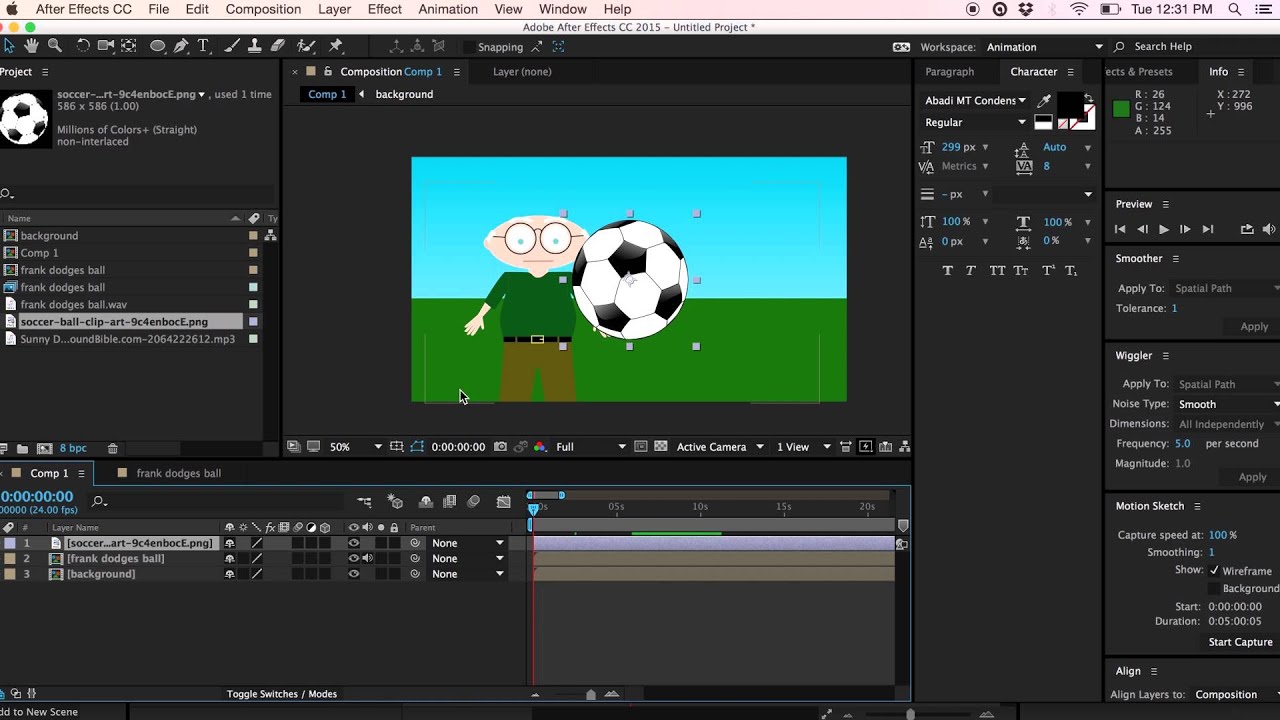Select the Pen tool
Screen dimensions: 1280x720
tap(181, 46)
